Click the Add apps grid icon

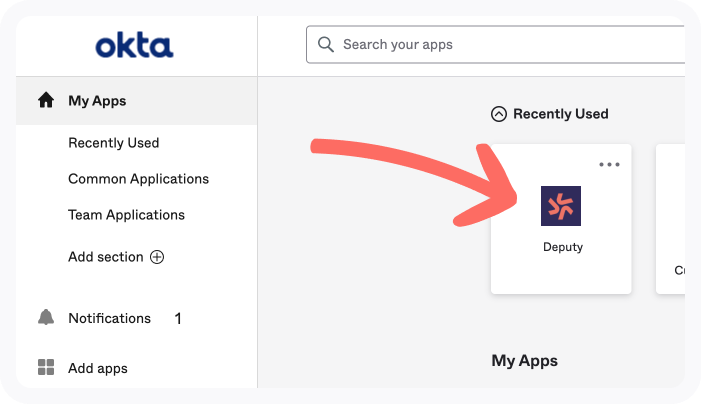[x=46, y=367]
